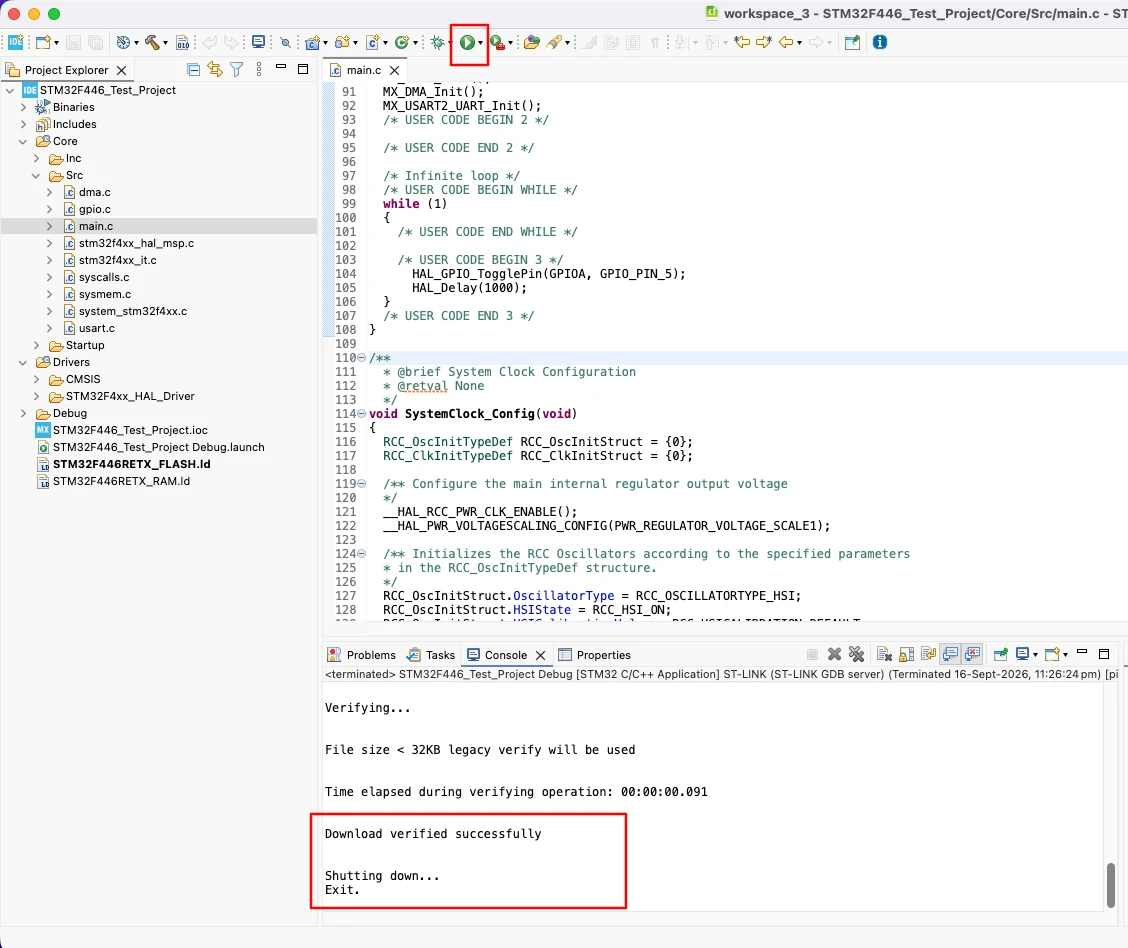Expand the Binaries tree node
This screenshot has height=948, width=1128.
[x=23, y=107]
